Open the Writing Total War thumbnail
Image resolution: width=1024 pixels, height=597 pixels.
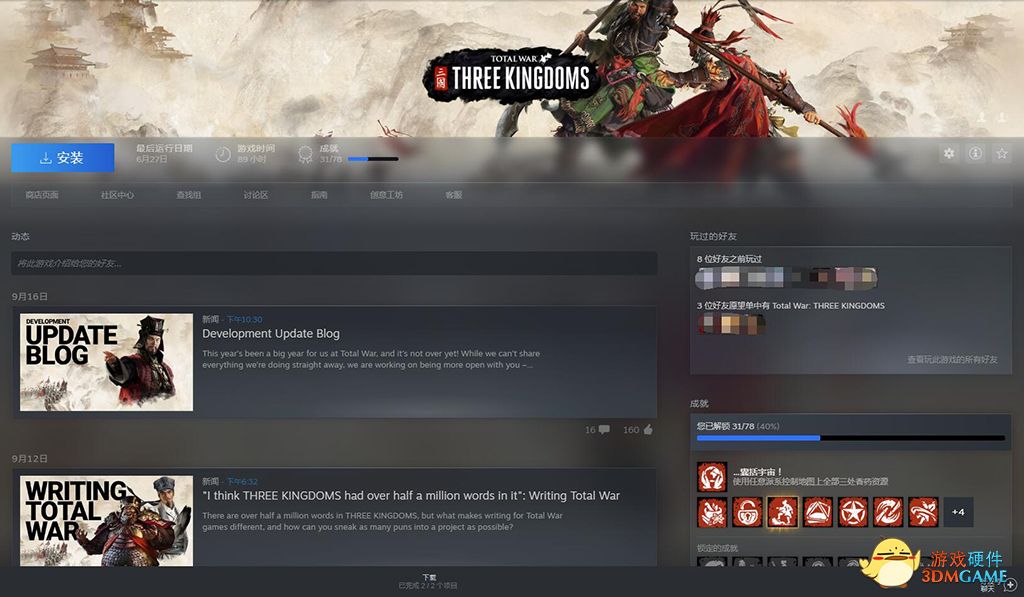click(x=106, y=521)
